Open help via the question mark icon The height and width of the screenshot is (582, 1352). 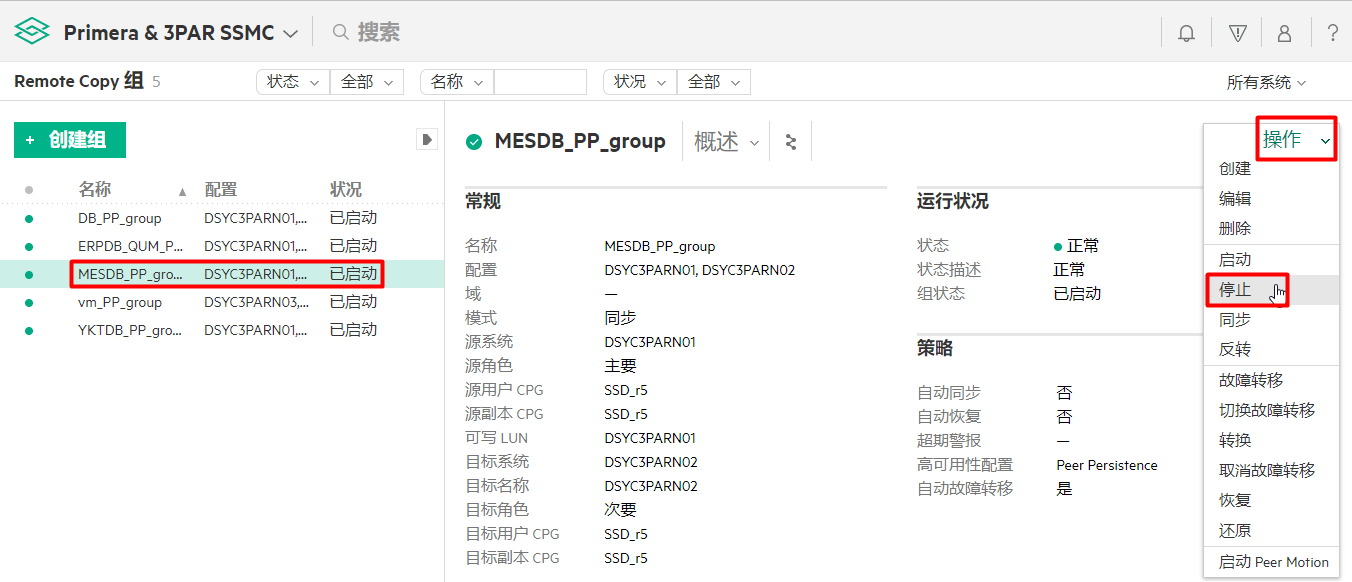[x=1333, y=32]
